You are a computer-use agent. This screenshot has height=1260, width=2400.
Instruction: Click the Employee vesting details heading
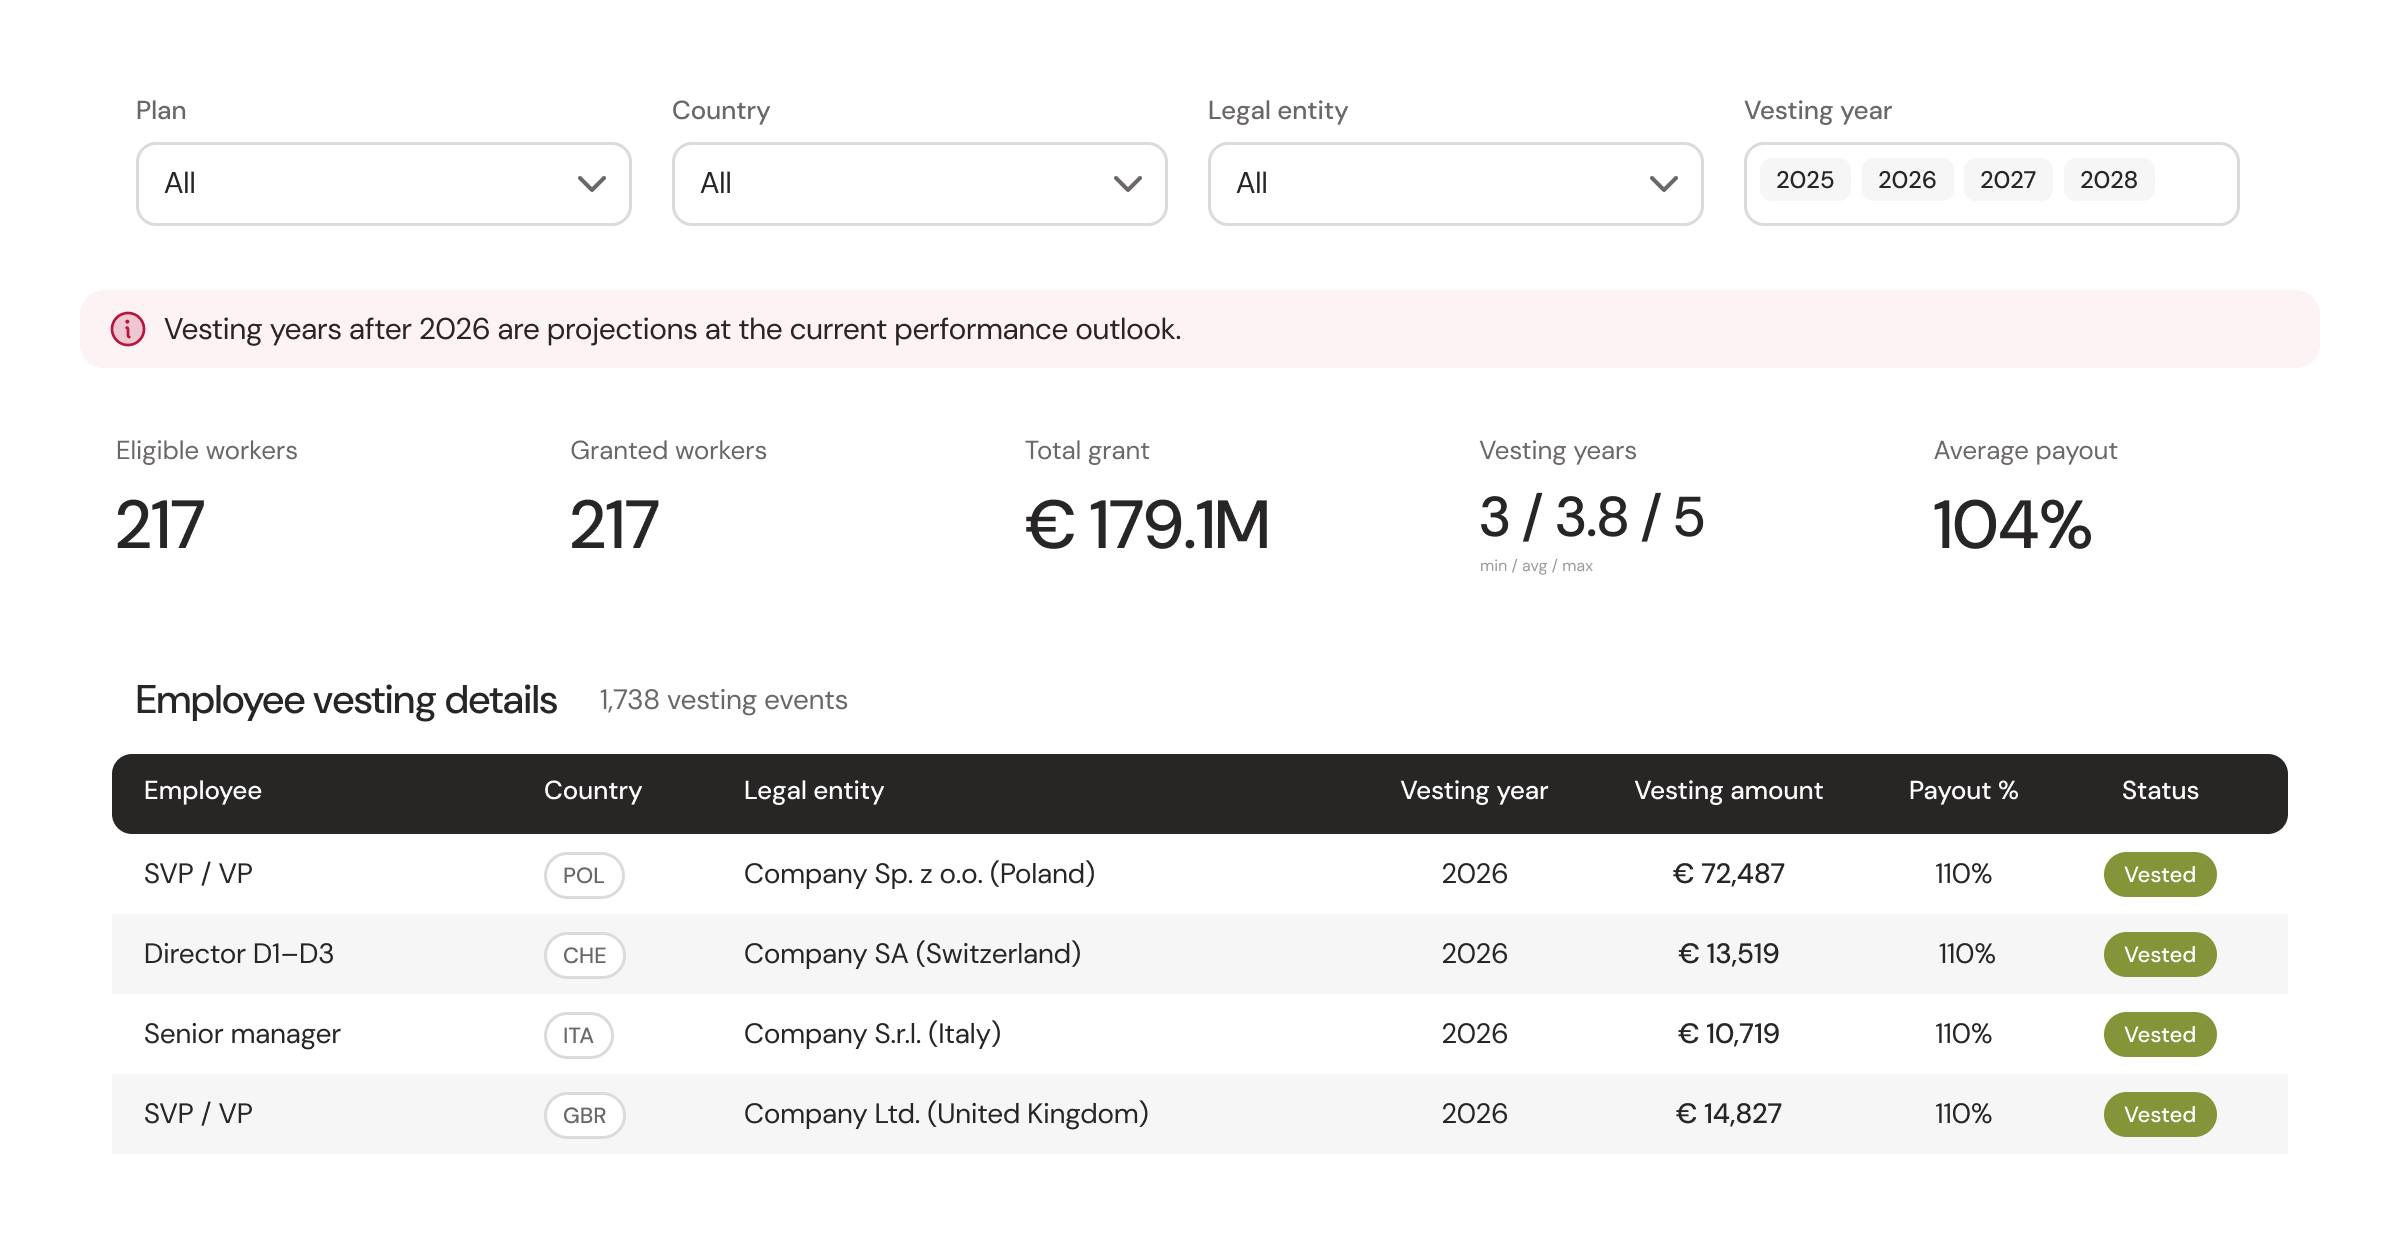click(x=346, y=700)
